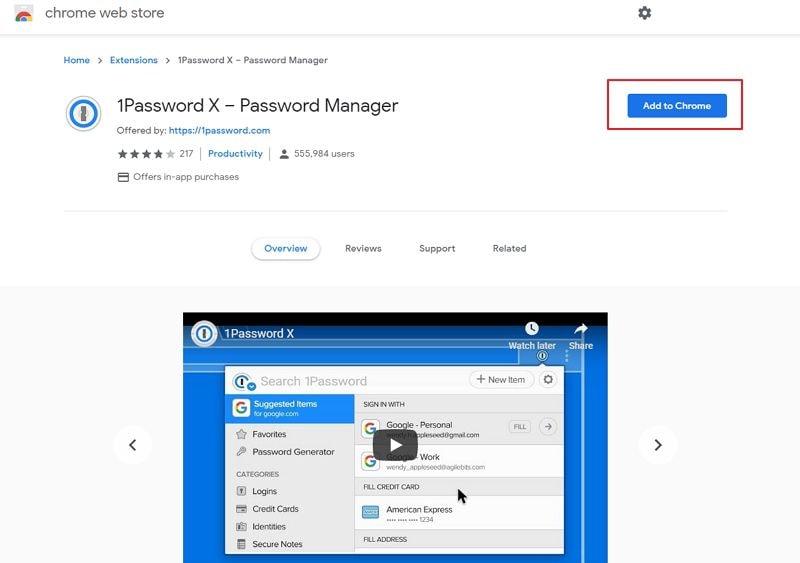Click the Google Work G icon
The image size is (800, 563).
pyautogui.click(x=370, y=461)
